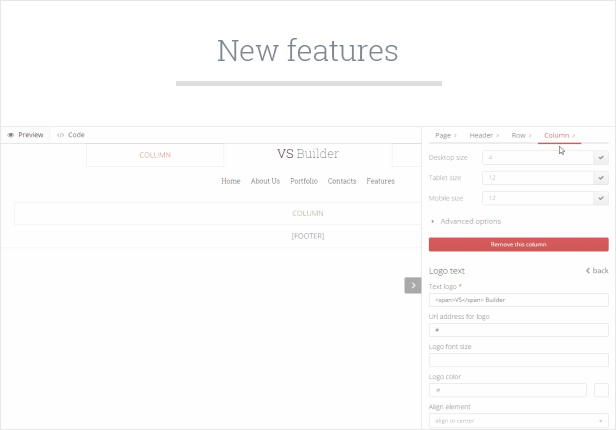
Task: Open the Align element dropdown
Action: (519, 421)
